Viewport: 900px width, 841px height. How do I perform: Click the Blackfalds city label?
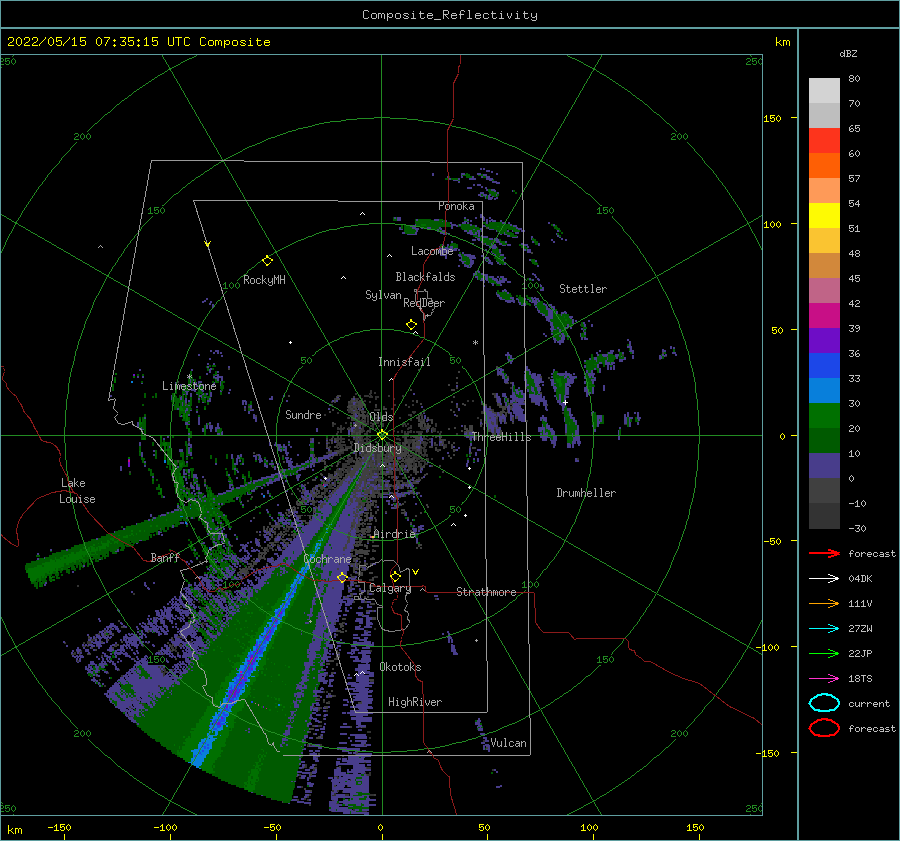click(425, 277)
